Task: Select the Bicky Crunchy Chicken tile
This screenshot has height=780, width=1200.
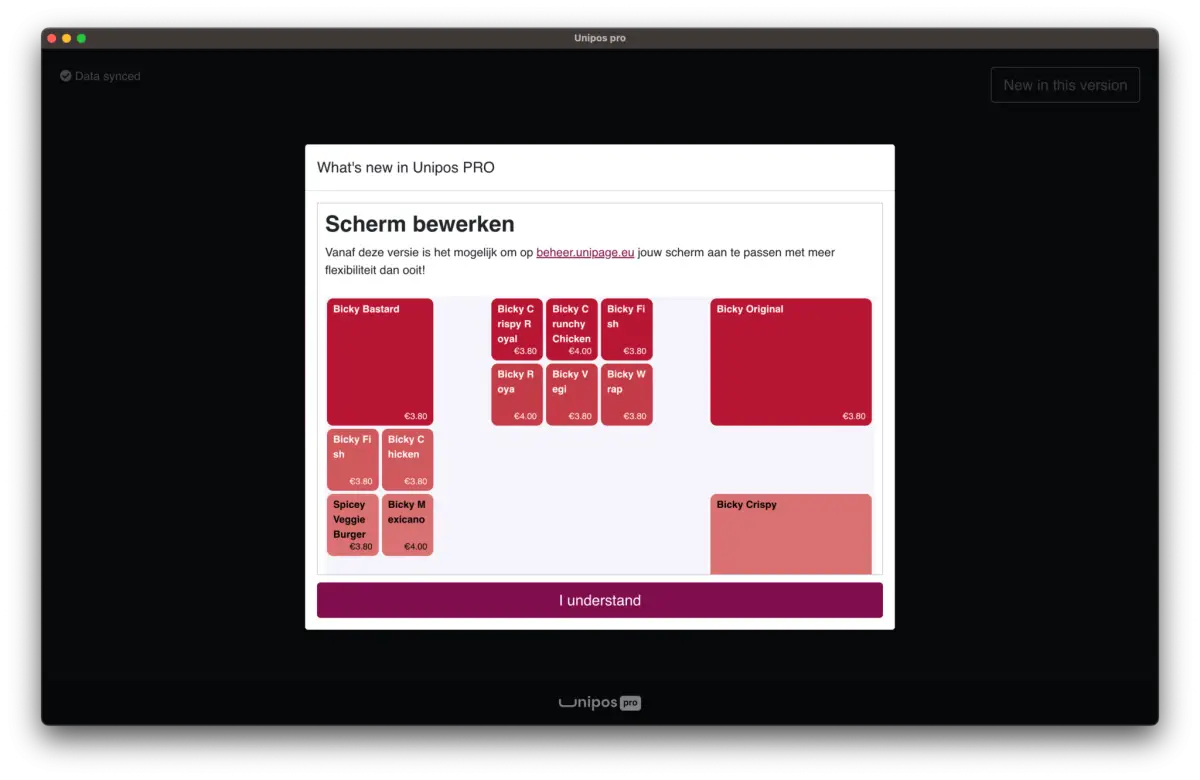Action: coord(572,329)
